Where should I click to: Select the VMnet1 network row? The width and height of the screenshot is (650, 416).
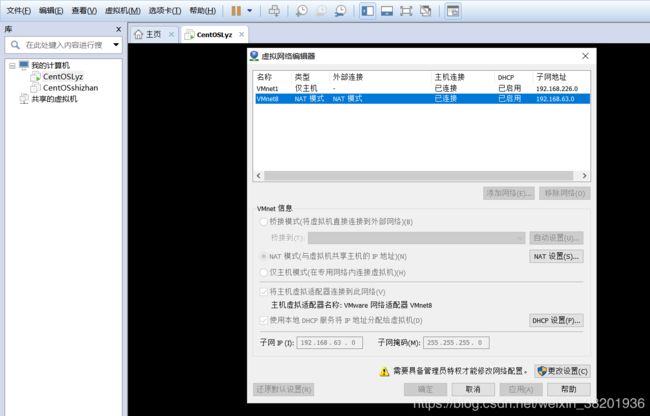[421, 88]
